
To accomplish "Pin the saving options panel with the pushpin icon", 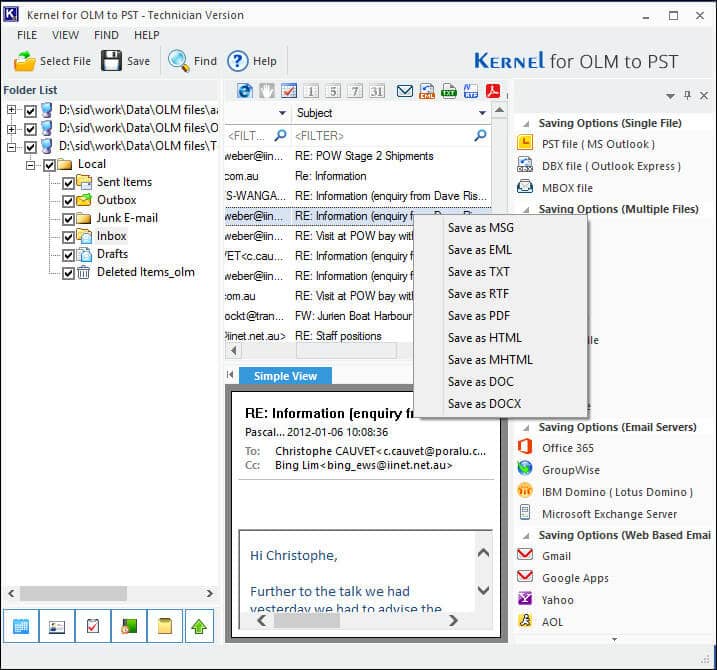I will point(687,95).
